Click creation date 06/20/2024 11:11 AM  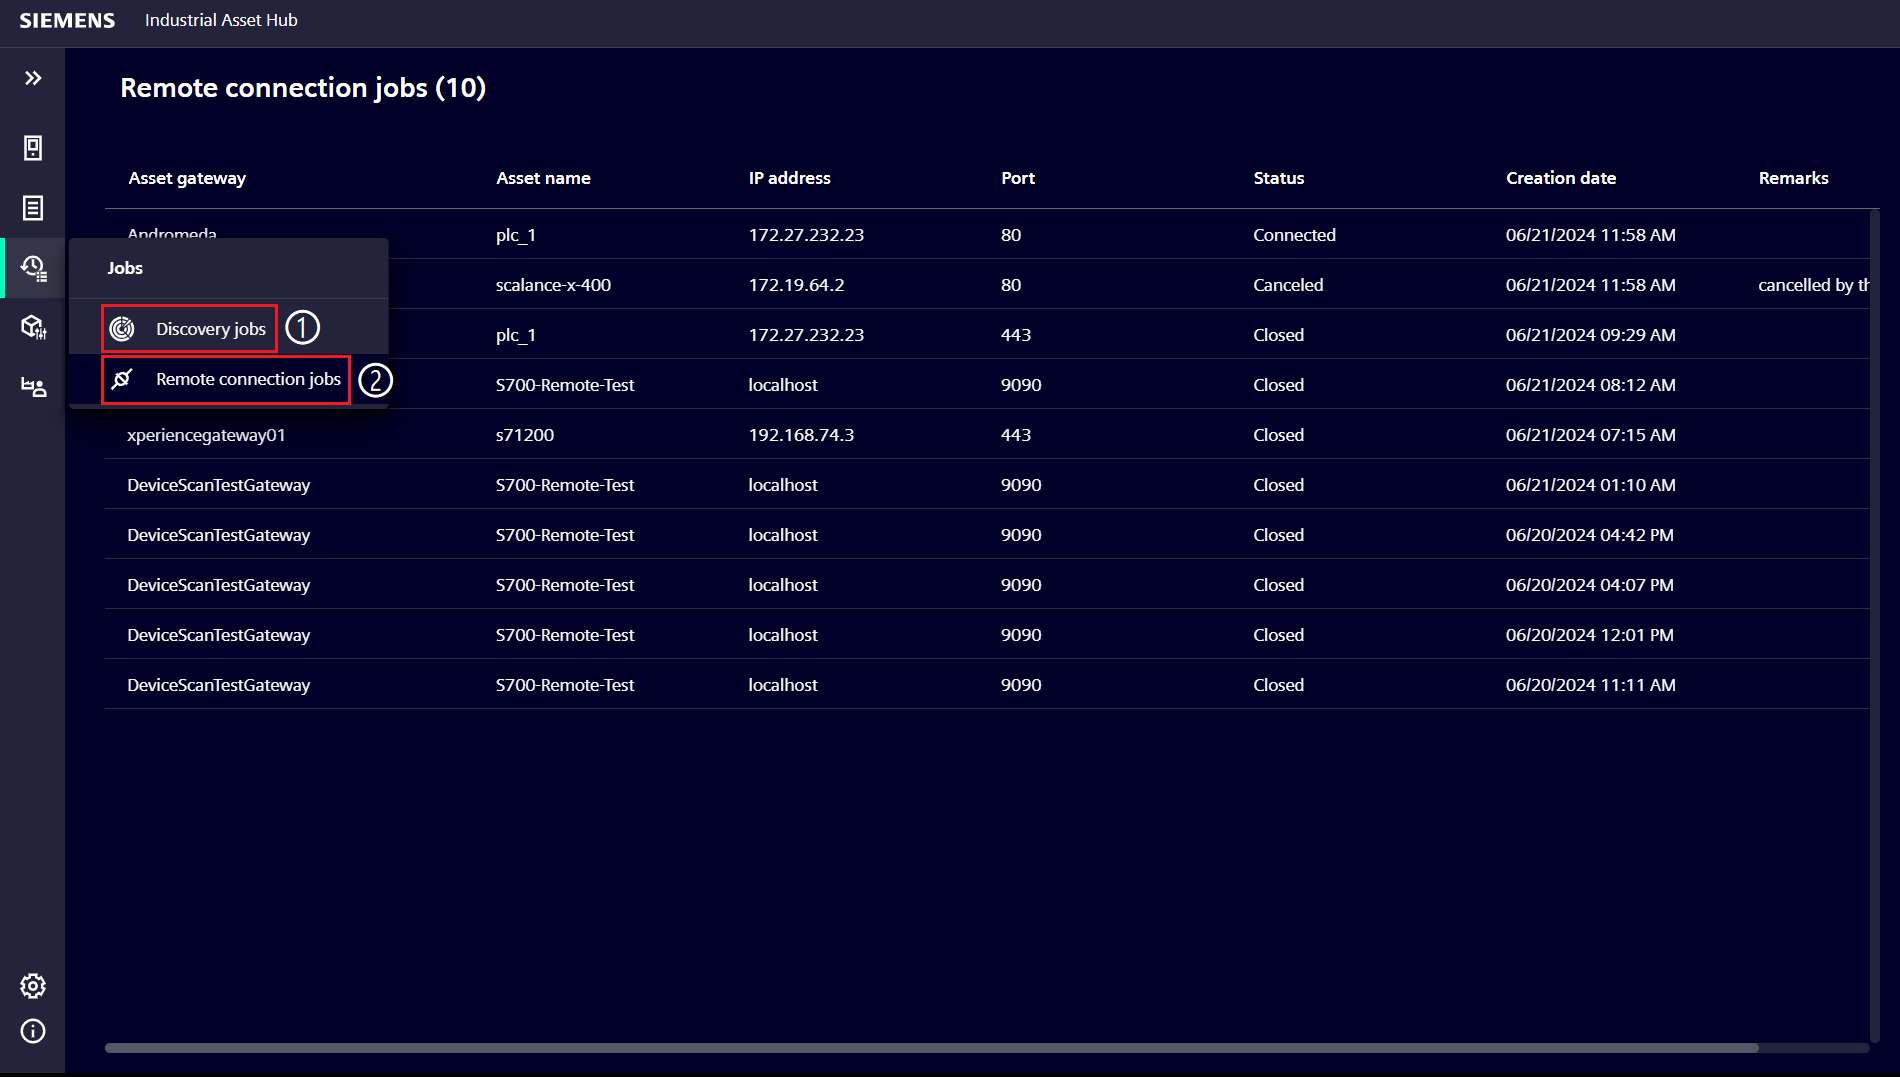point(1590,685)
